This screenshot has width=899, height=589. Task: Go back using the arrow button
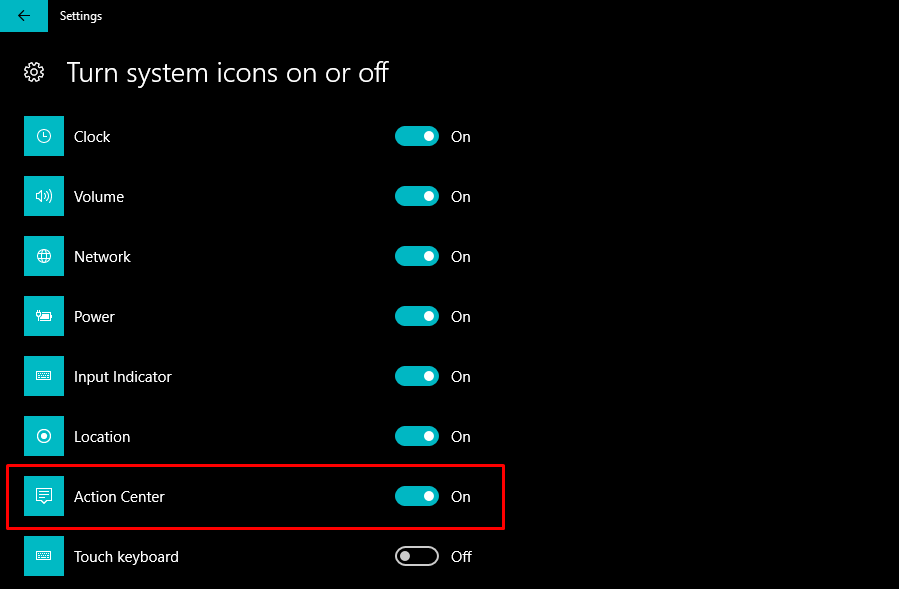pyautogui.click(x=24, y=16)
